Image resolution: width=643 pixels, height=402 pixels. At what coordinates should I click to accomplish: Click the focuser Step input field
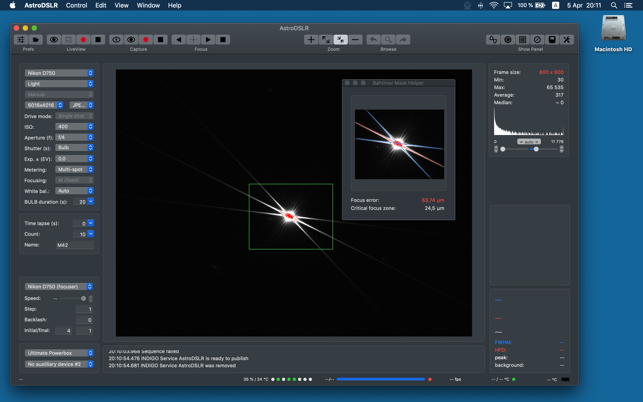coord(84,309)
